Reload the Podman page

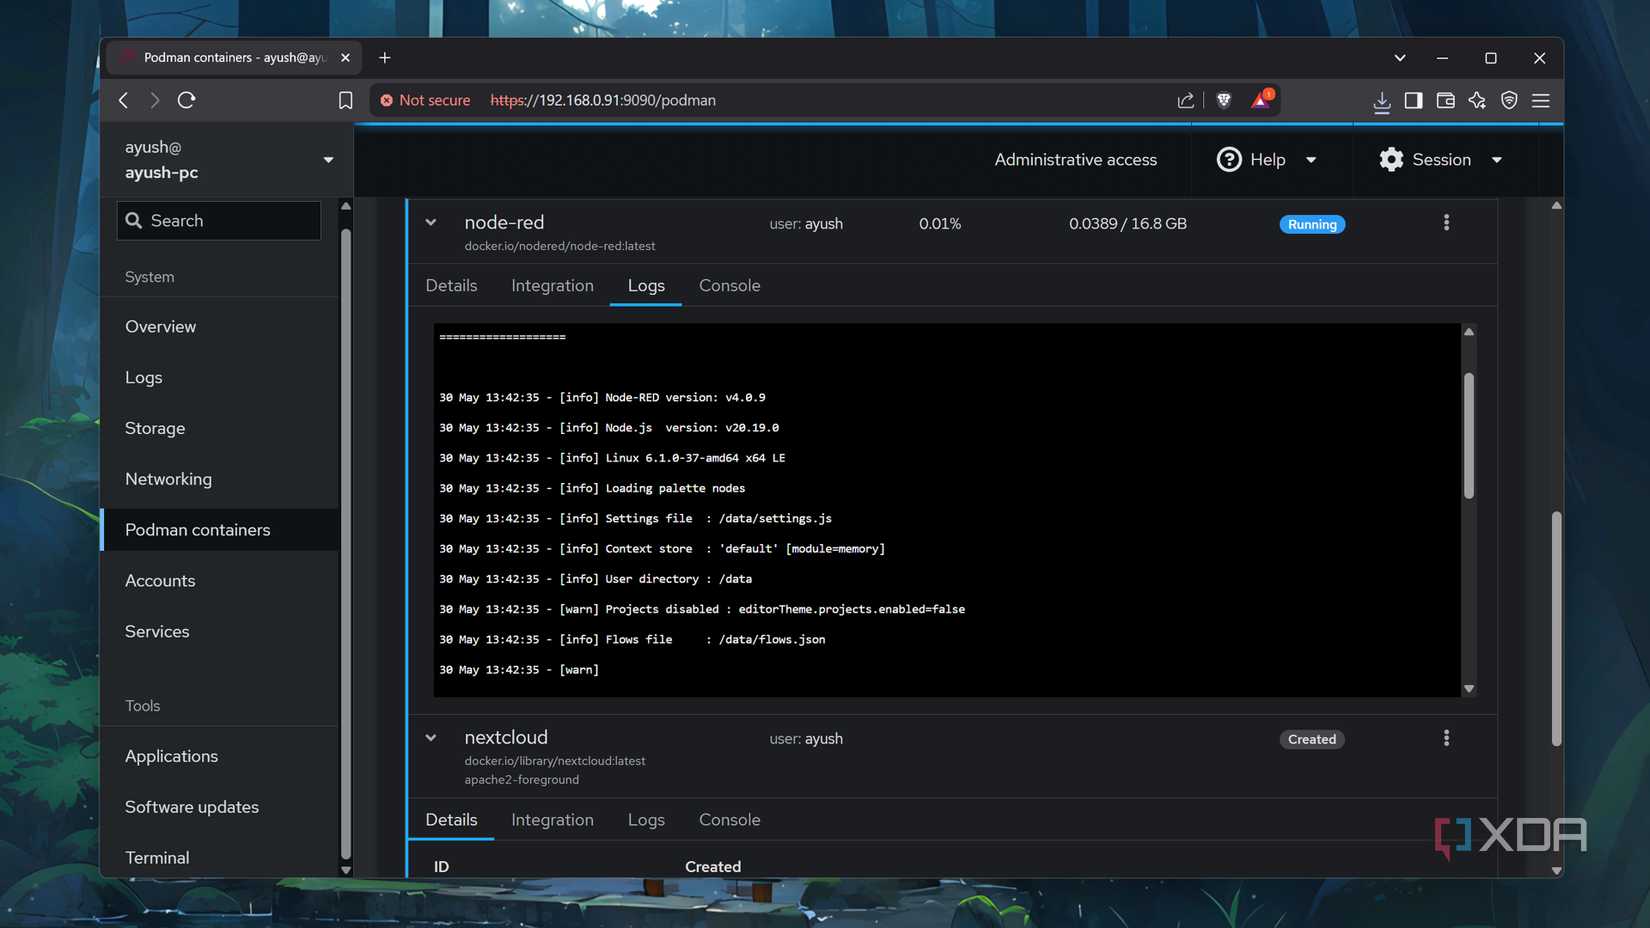tap(187, 100)
